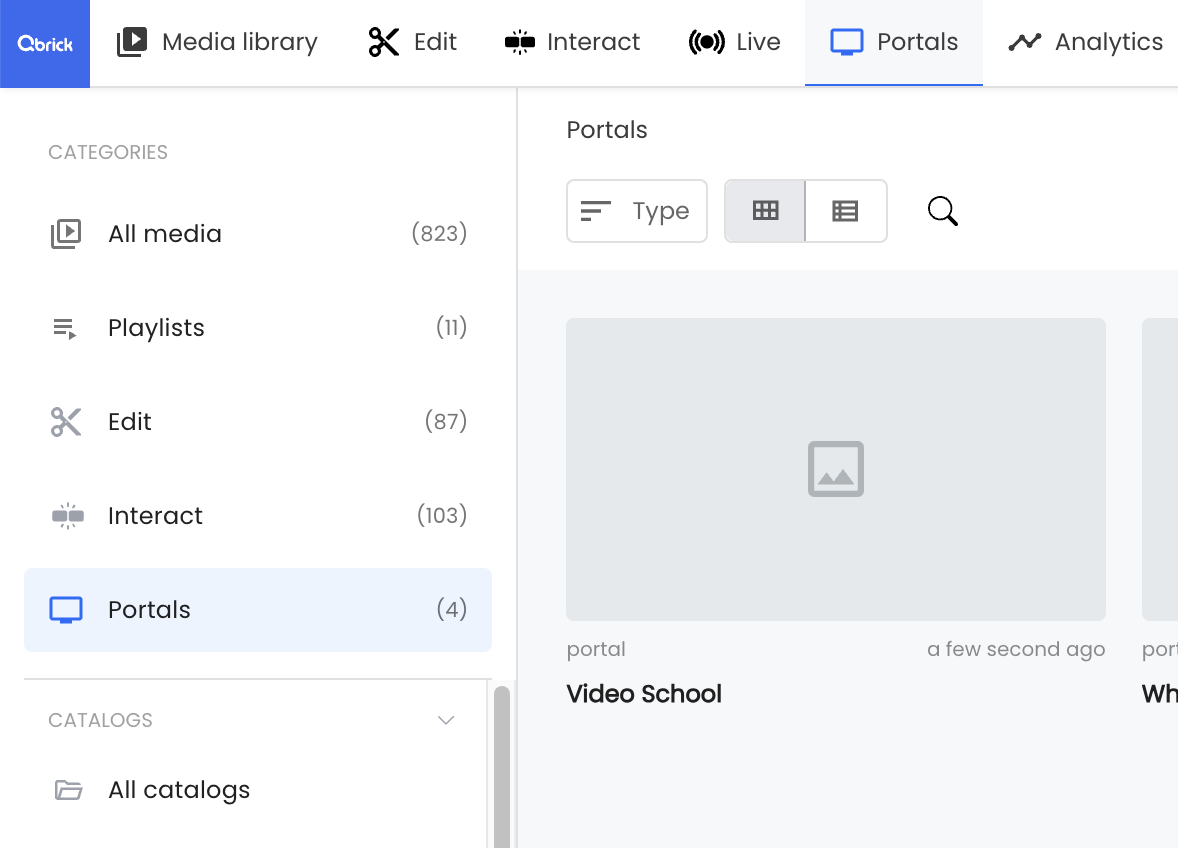Click the Portals page heading
The height and width of the screenshot is (848, 1178).
coord(607,130)
